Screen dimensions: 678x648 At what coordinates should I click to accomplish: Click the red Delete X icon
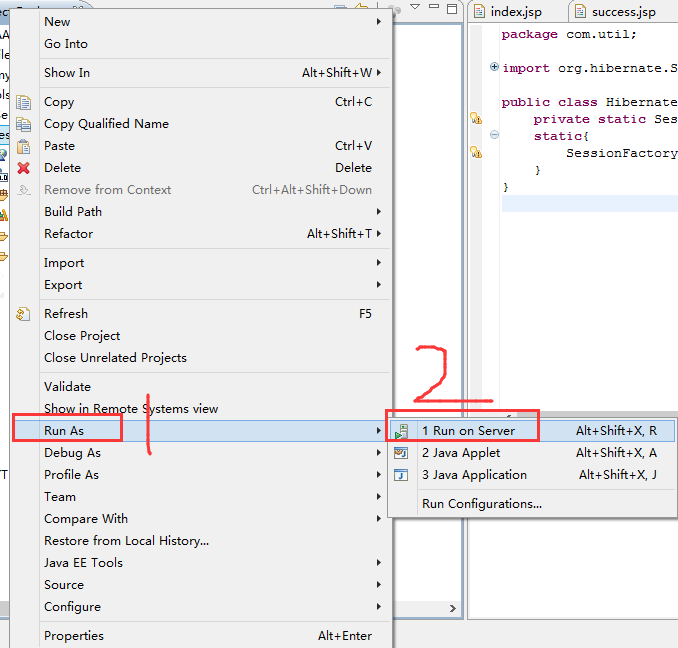[23, 168]
